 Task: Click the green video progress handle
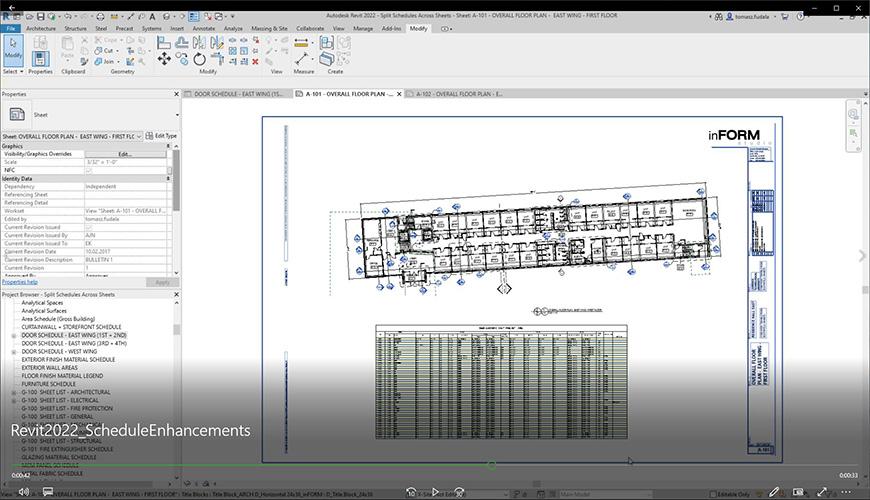tap(492, 465)
